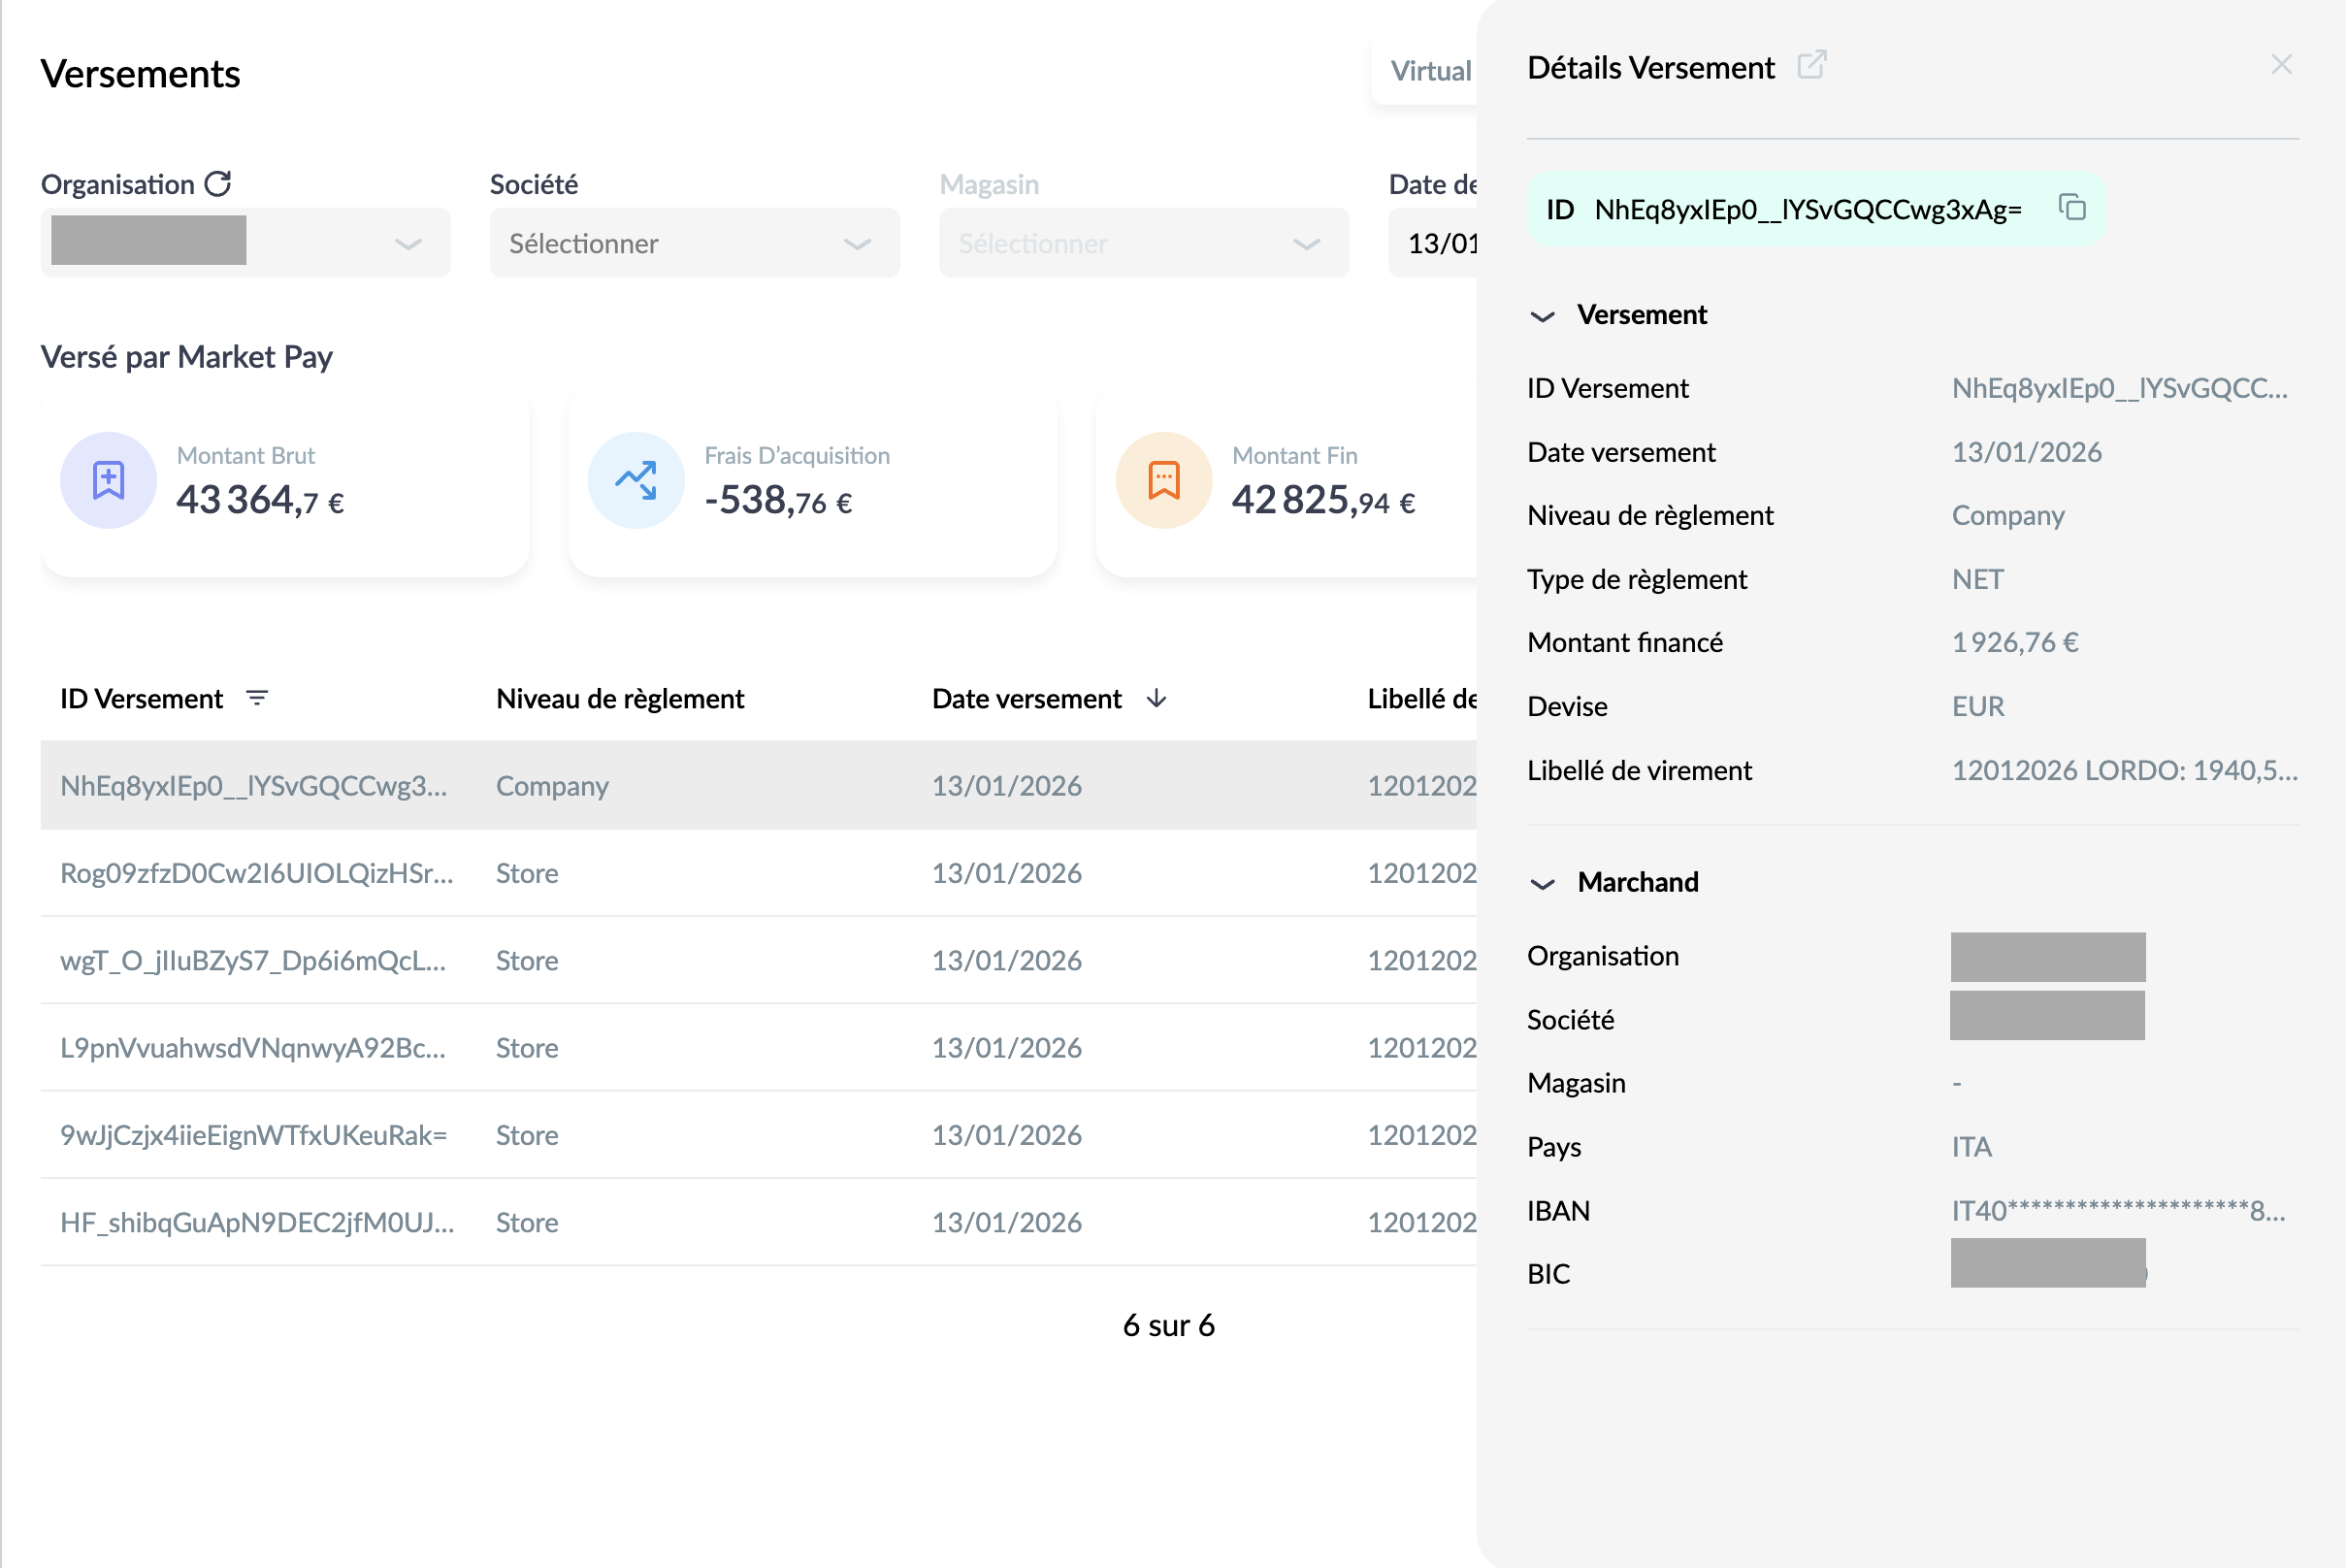The height and width of the screenshot is (1568, 2346).
Task: Switch to the Virtual tab
Action: tap(1430, 71)
